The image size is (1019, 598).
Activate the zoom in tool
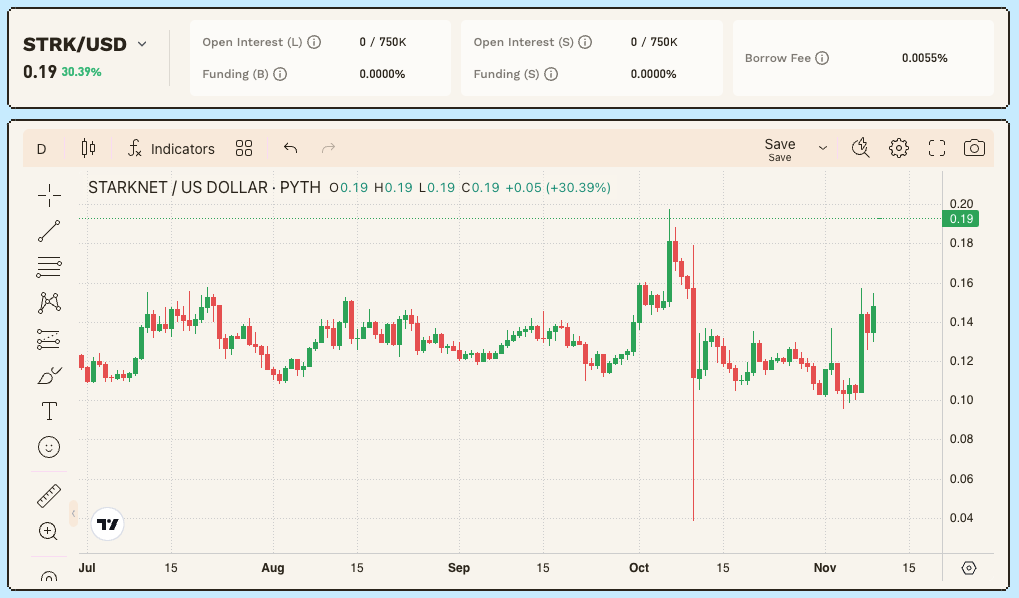(49, 532)
